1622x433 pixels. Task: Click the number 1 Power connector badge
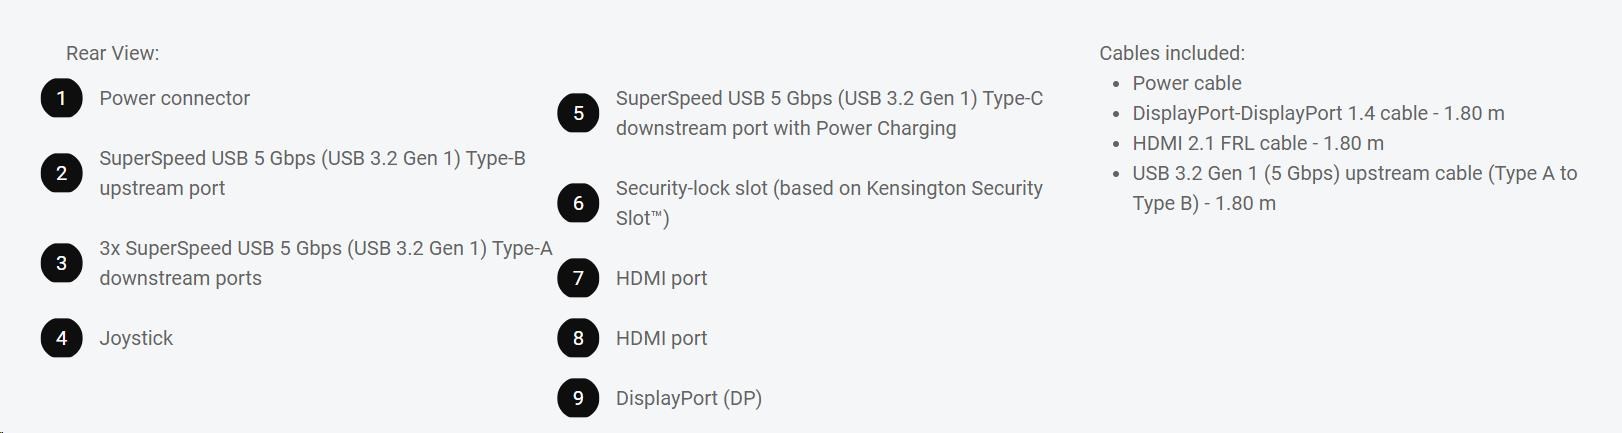pyautogui.click(x=61, y=98)
